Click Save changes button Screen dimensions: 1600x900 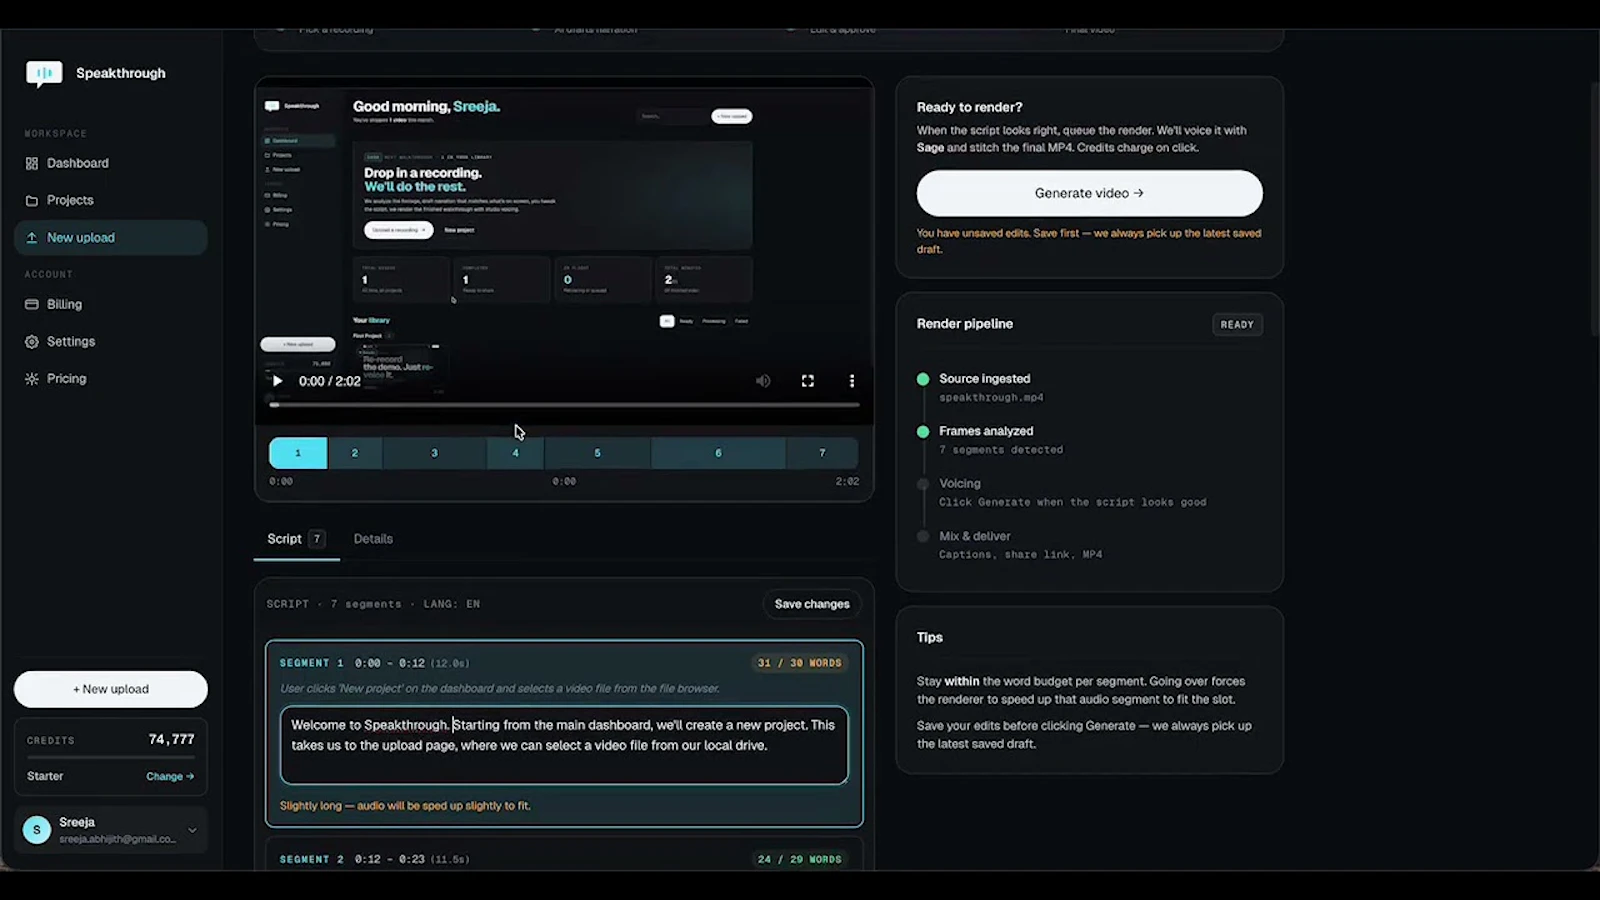click(812, 604)
